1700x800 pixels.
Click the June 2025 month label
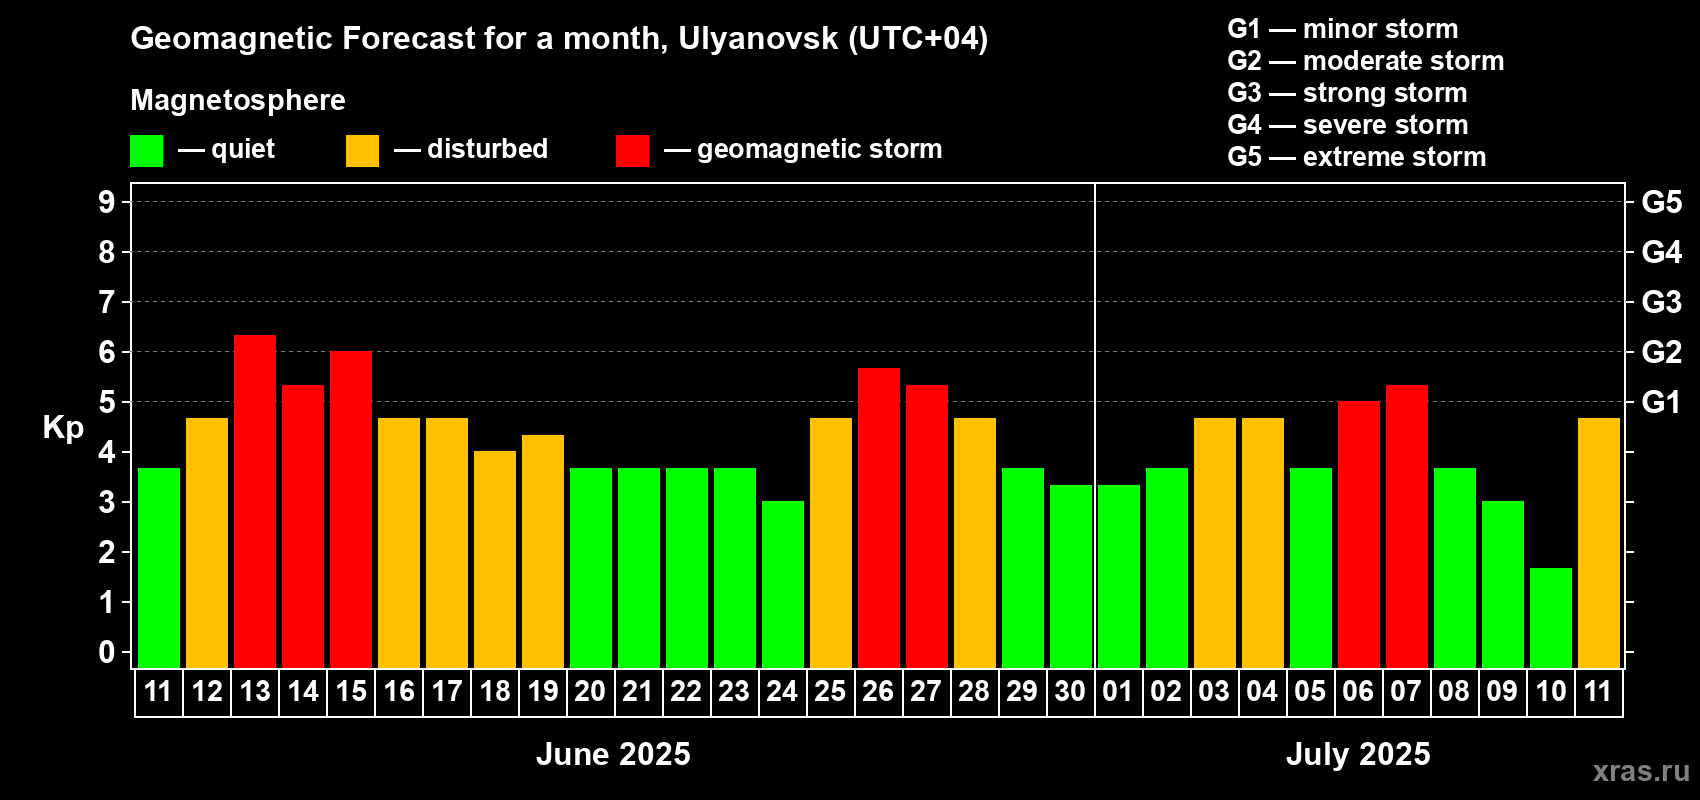tap(613, 754)
